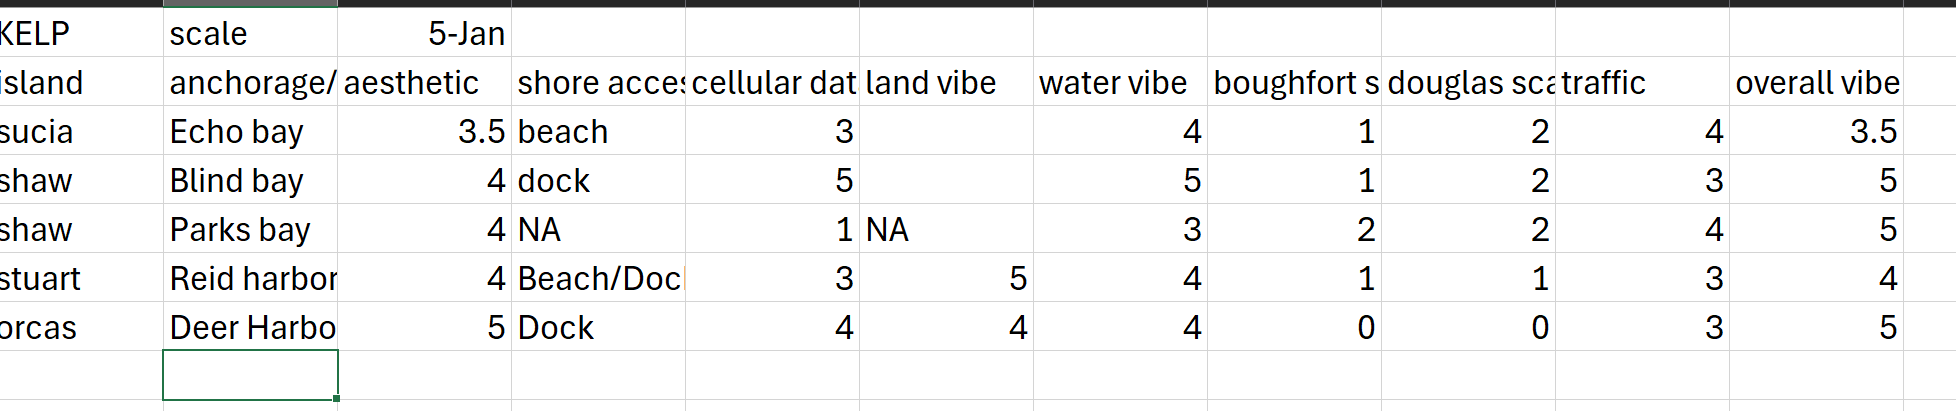Click the empty active cell below Deer Harbor
1956x411 pixels.
point(250,375)
